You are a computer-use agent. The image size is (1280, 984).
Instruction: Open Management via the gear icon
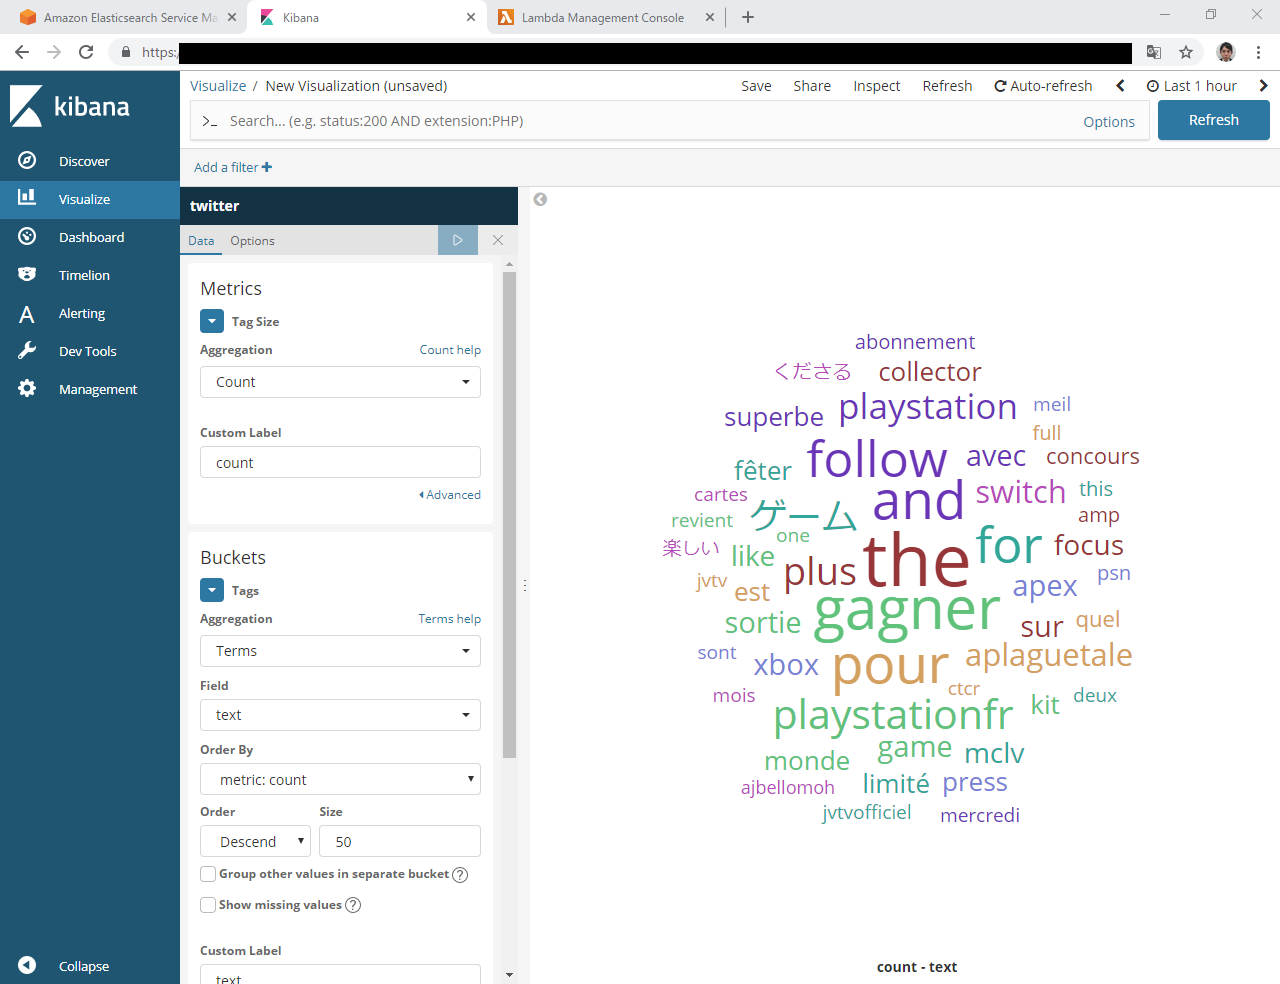click(x=27, y=389)
